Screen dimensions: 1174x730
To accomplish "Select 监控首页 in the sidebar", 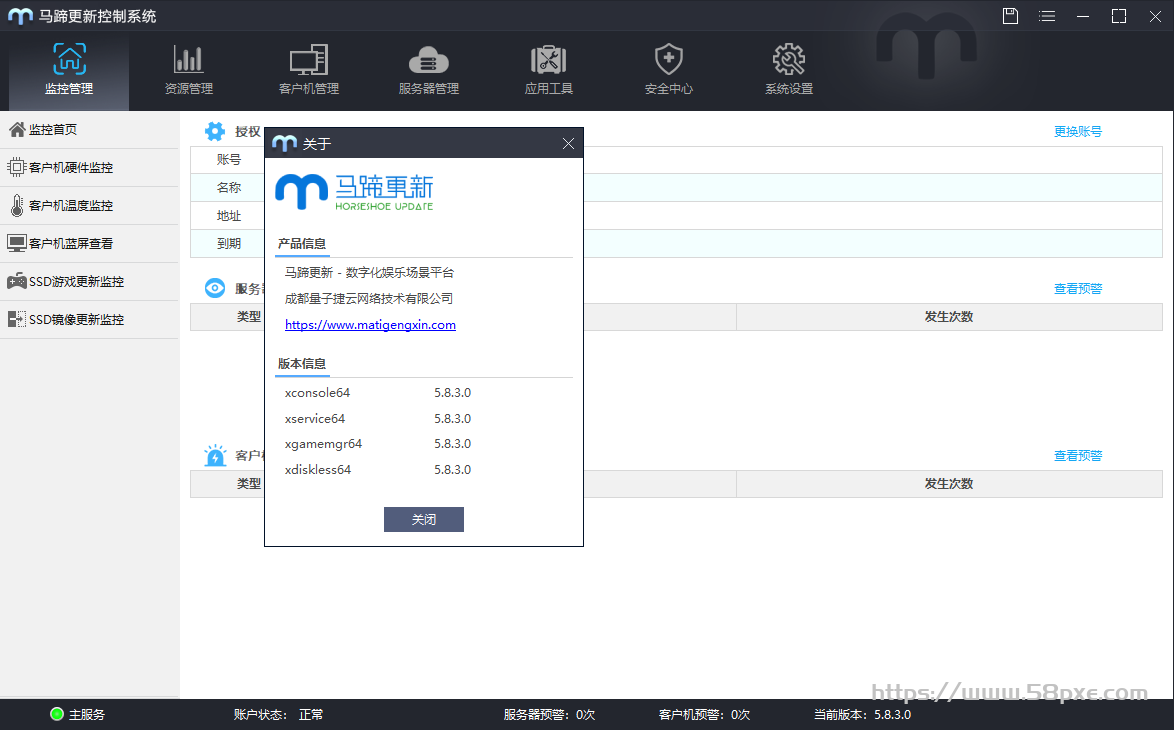I will (89, 130).
